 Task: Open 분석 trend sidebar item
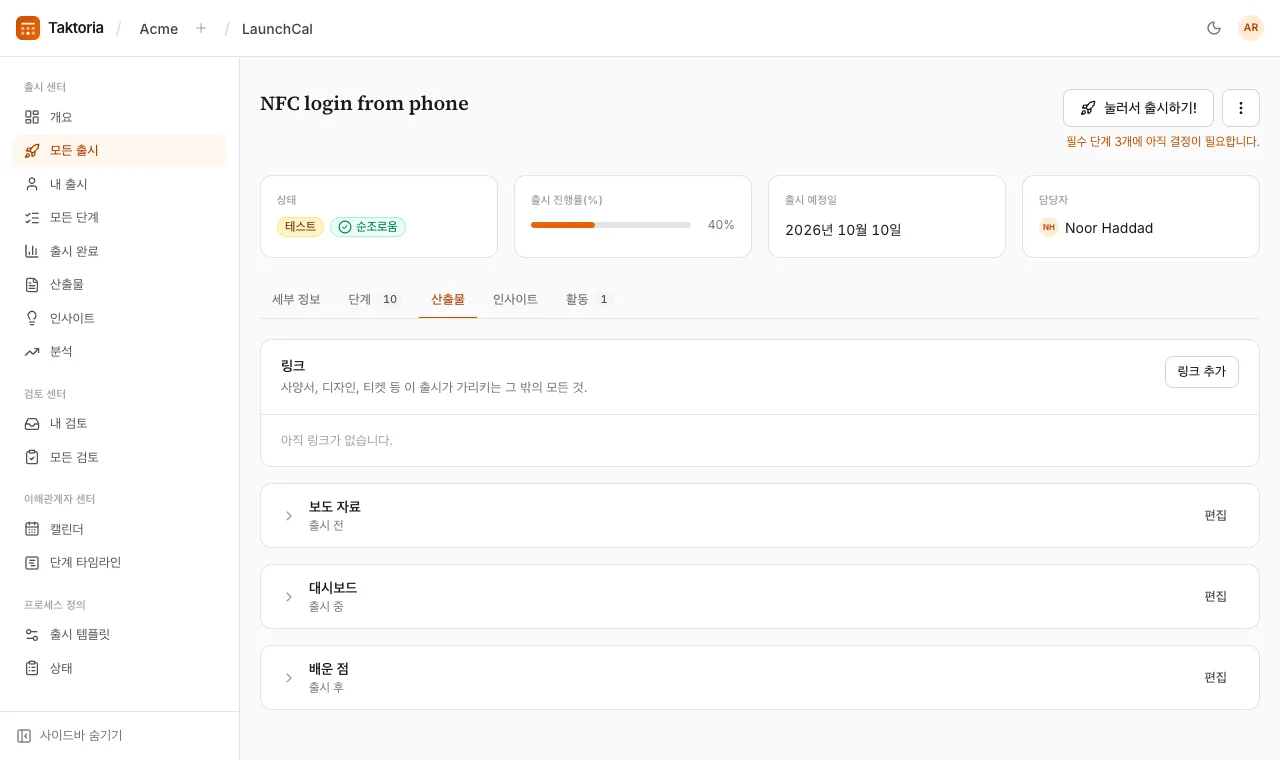point(119,351)
